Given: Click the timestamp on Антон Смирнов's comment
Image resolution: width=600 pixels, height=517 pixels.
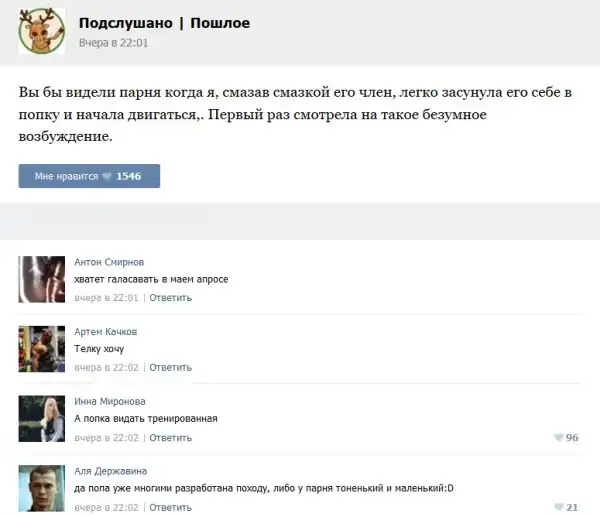Looking at the screenshot, I should 107,298.
